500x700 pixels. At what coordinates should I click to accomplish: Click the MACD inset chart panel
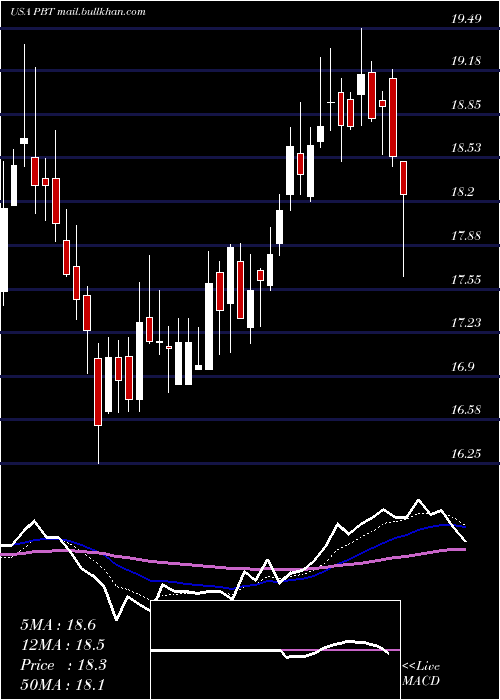click(275, 650)
